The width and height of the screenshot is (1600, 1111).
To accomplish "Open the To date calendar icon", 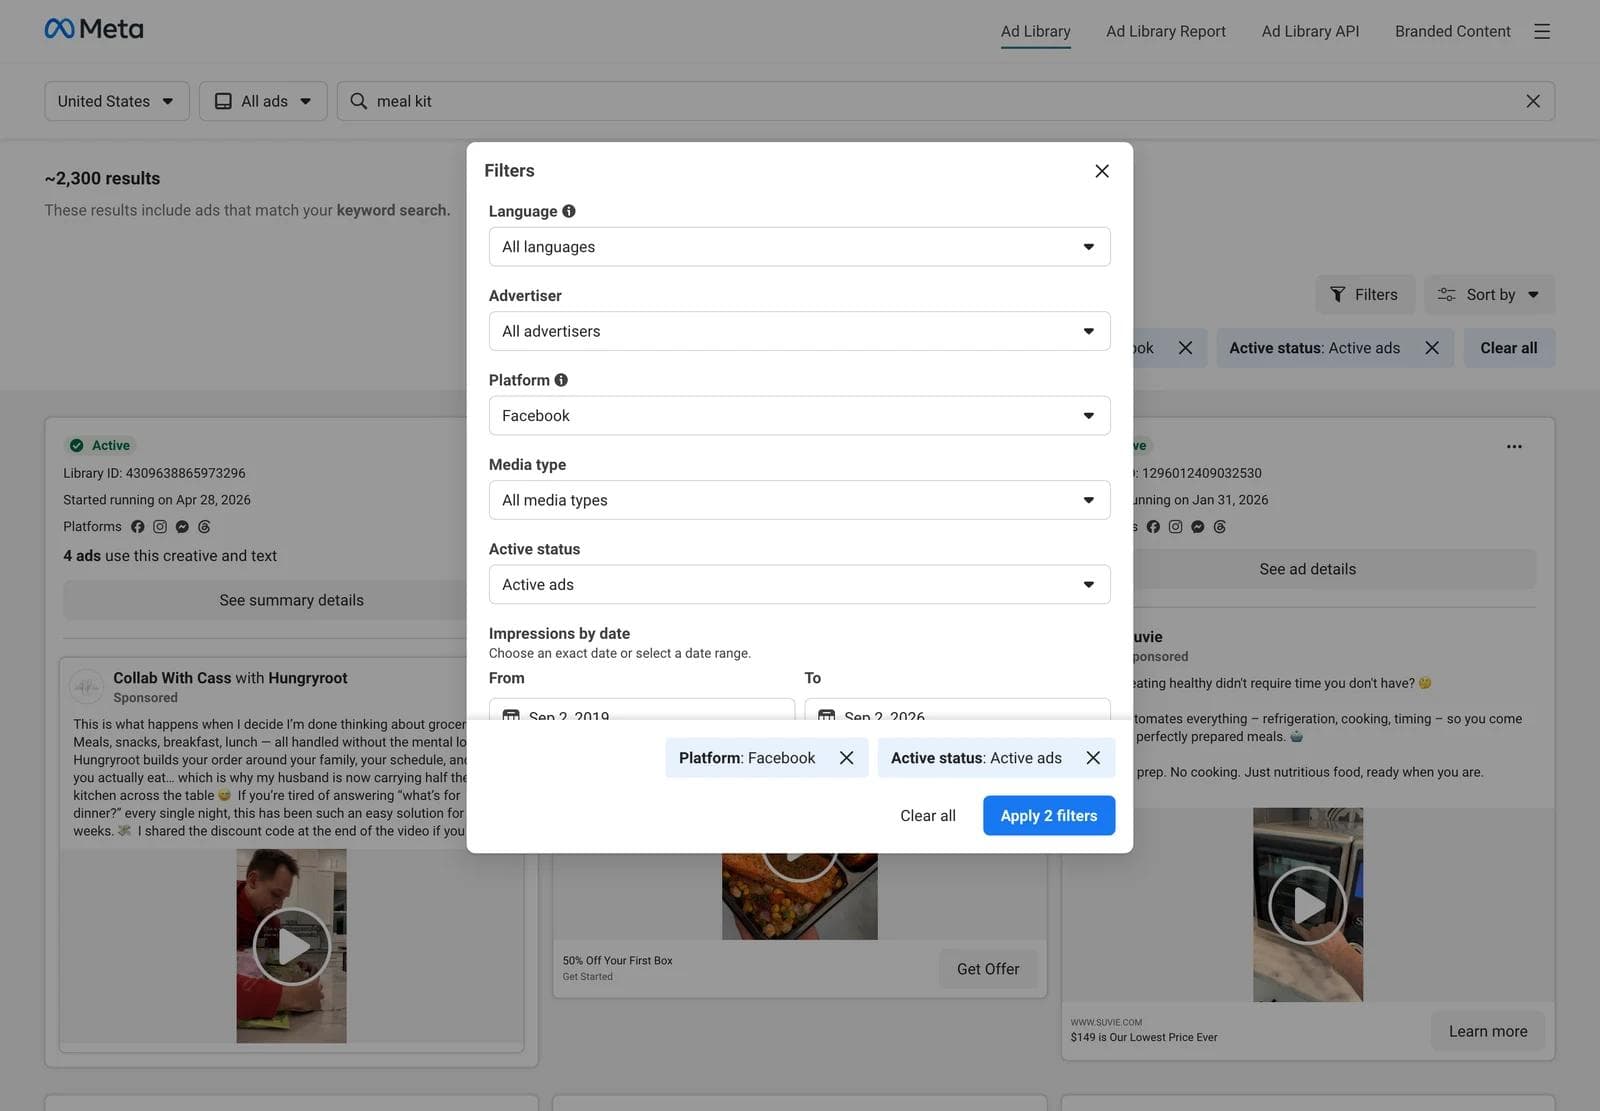I will point(826,716).
